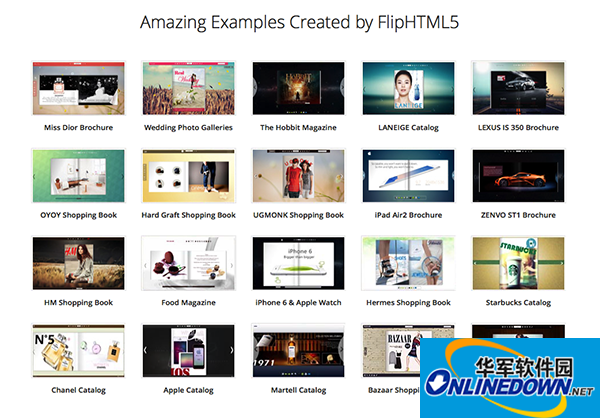Image resolution: width=600 pixels, height=418 pixels.
Task: Open the OYOY Shopping Book thumbnail
Action: pos(78,176)
